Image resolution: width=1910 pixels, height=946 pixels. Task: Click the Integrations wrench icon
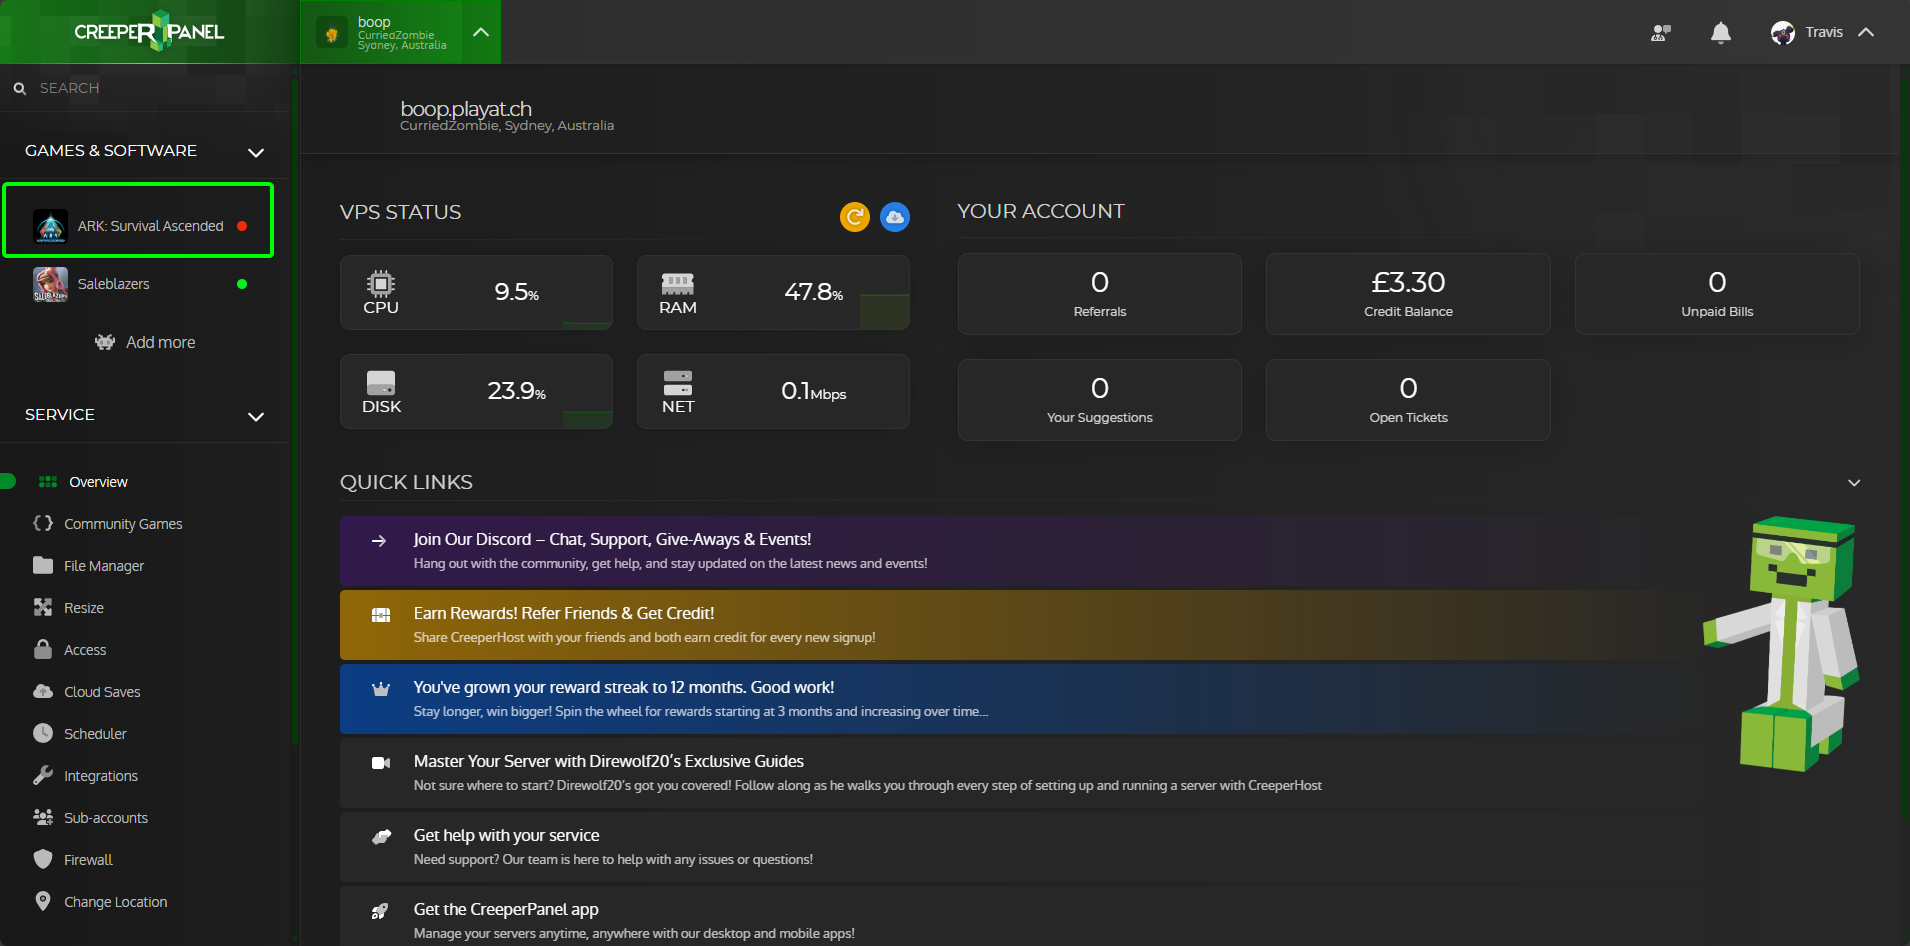(43, 775)
